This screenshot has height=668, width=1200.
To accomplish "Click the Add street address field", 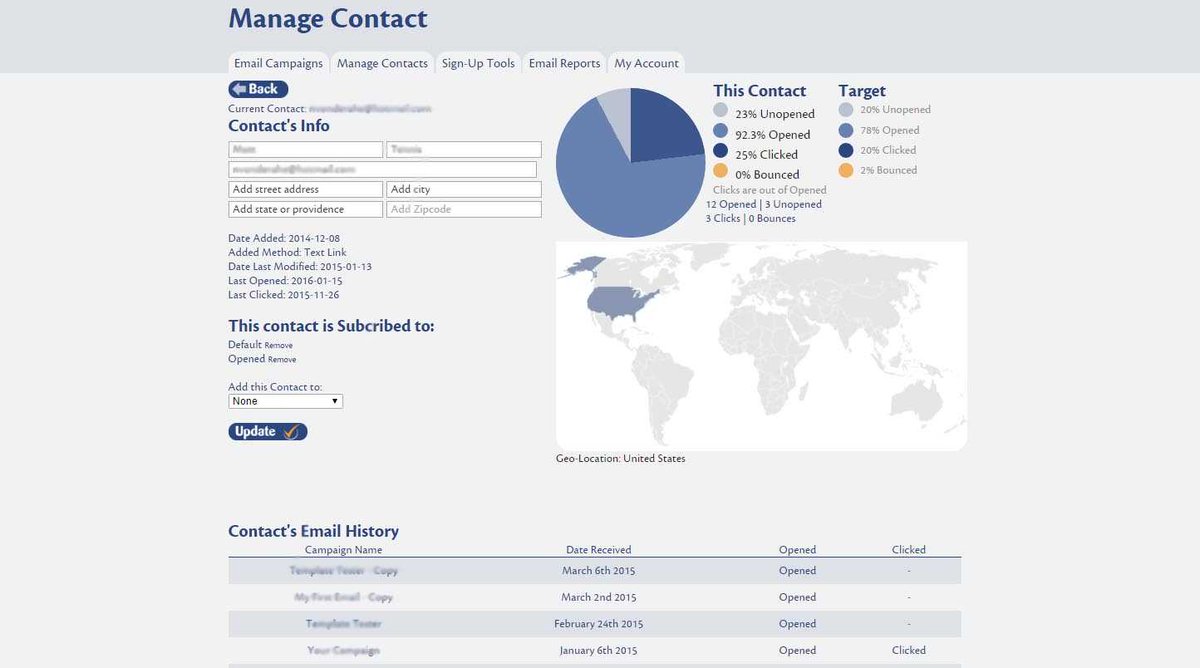I will pyautogui.click(x=306, y=189).
